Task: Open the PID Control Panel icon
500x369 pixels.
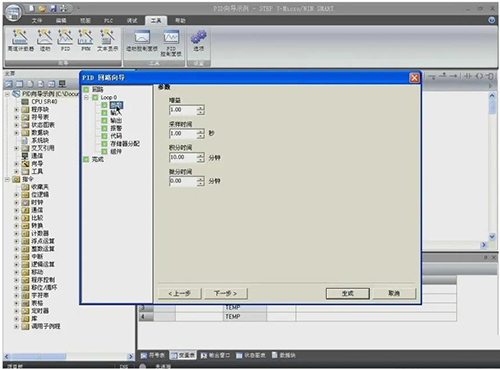Action: [171, 43]
